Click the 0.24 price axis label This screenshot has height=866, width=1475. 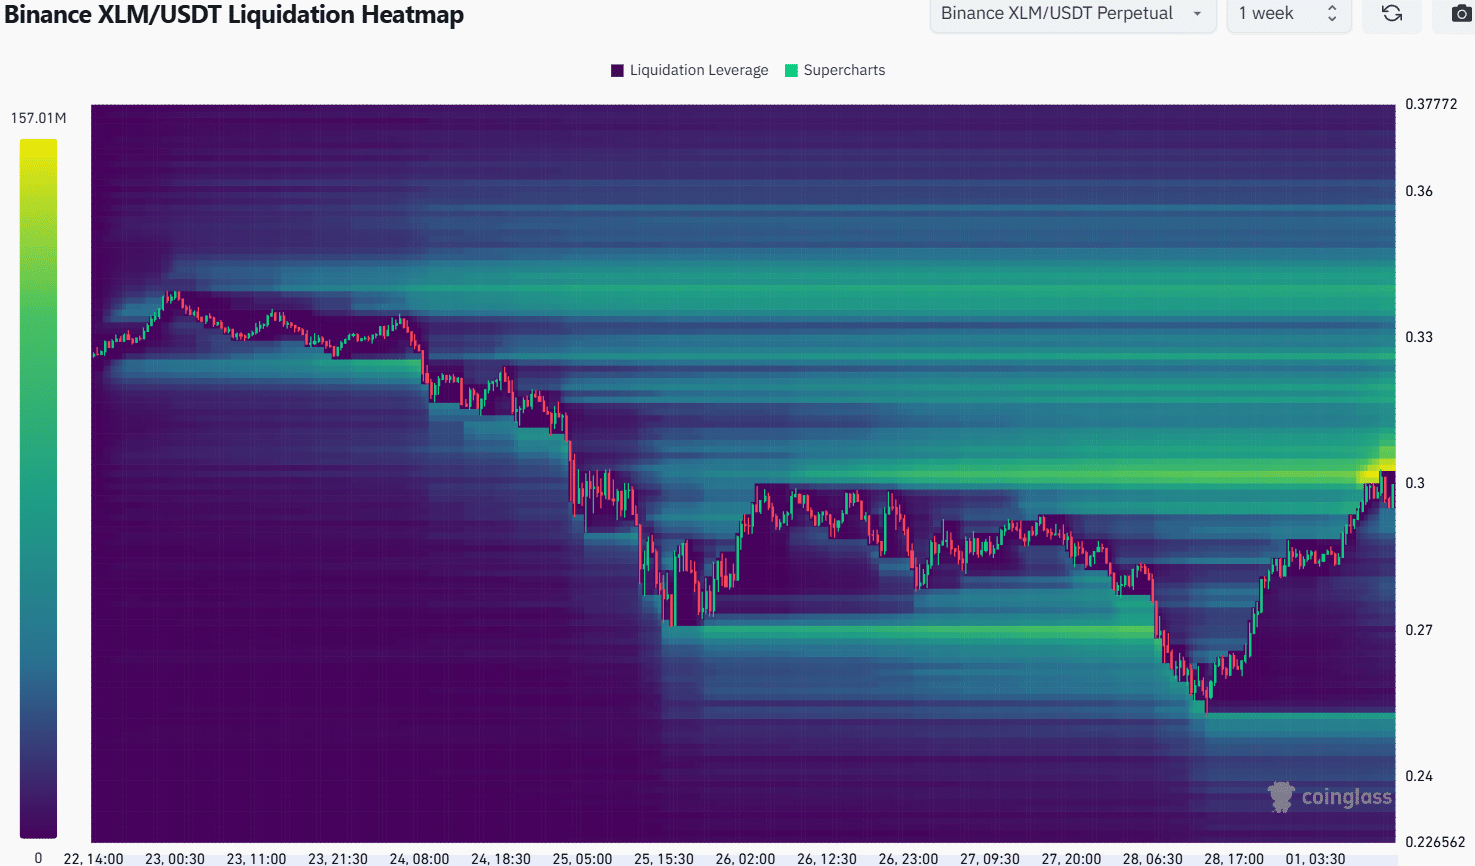click(x=1419, y=776)
